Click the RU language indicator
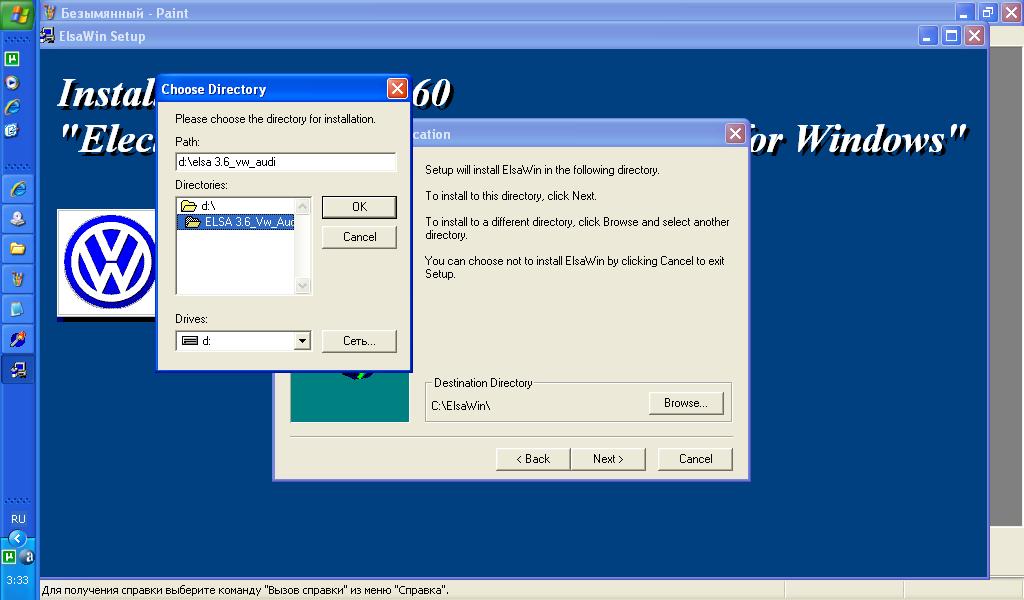1024x600 pixels. point(18,519)
